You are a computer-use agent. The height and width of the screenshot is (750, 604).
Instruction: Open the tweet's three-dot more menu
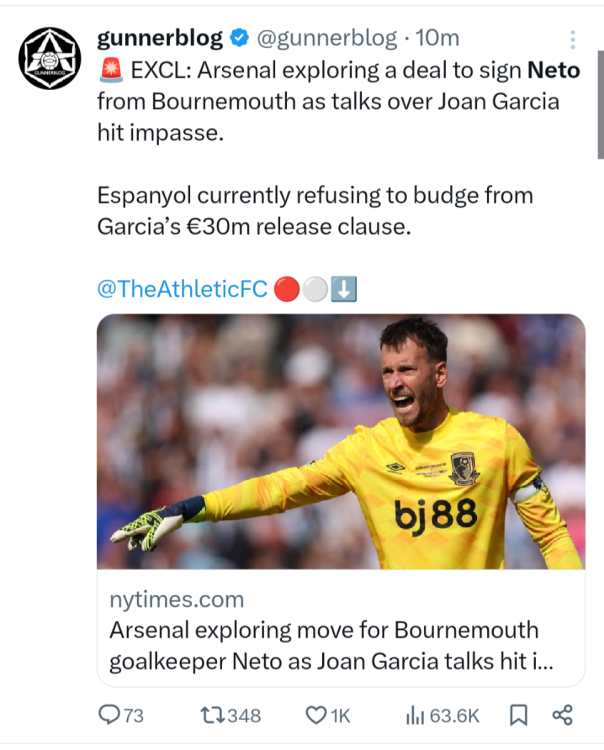(x=573, y=40)
